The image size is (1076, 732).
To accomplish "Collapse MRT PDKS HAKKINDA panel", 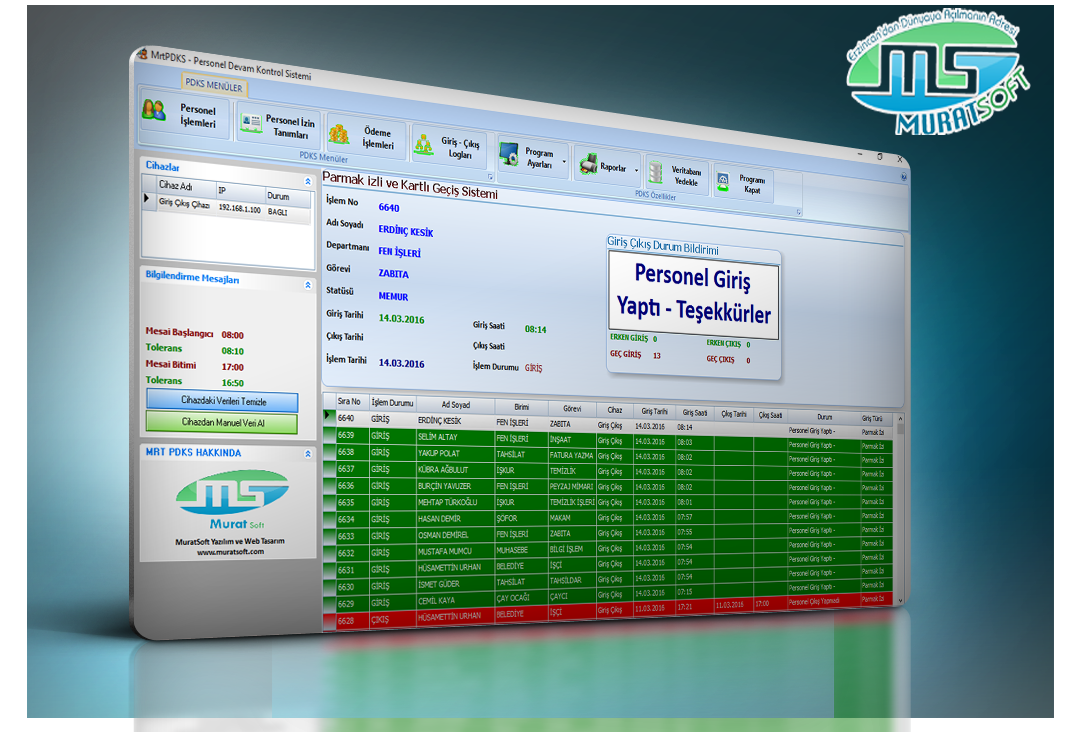I will point(308,453).
